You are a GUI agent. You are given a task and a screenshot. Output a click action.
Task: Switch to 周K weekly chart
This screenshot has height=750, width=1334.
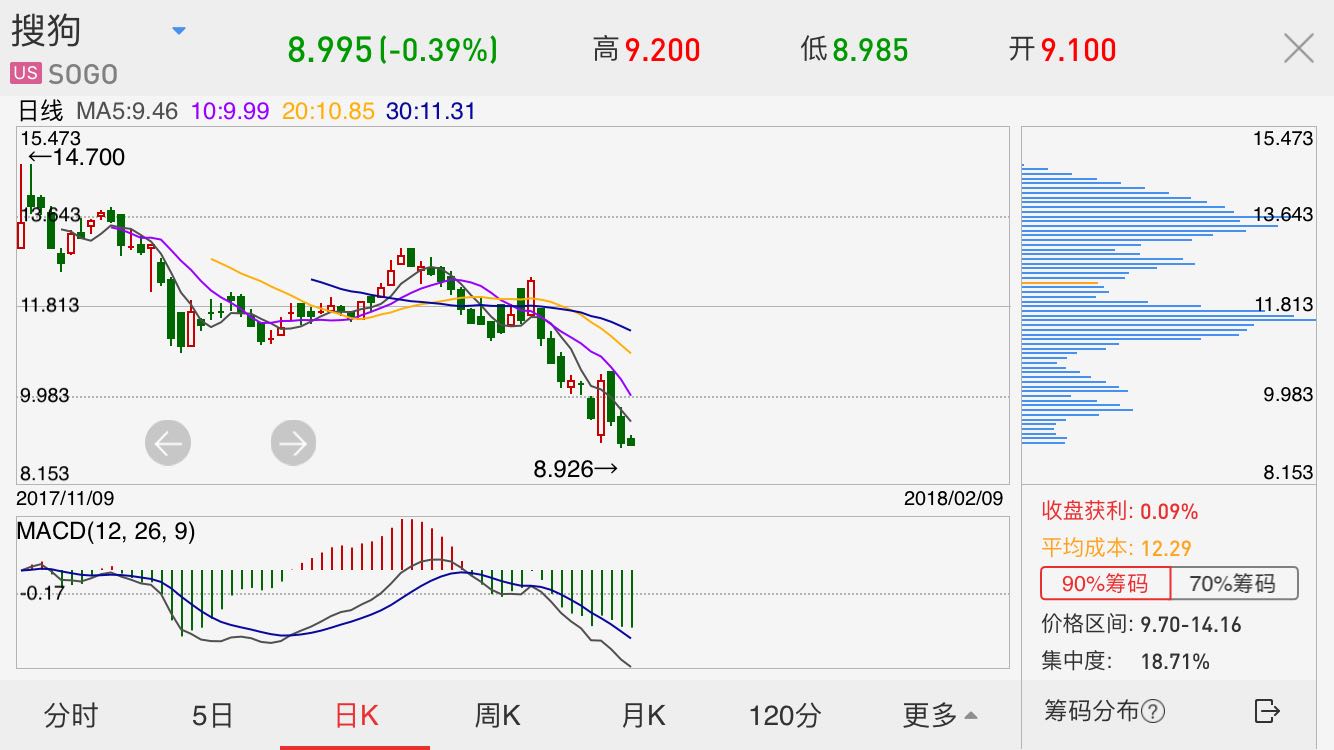[497, 715]
